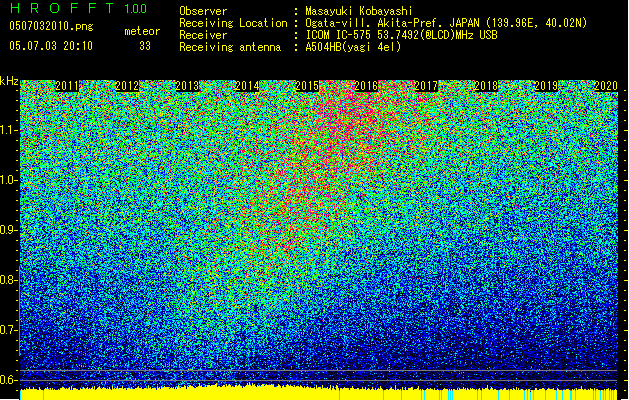Click the 0.6 kHz axis label

tap(8, 380)
